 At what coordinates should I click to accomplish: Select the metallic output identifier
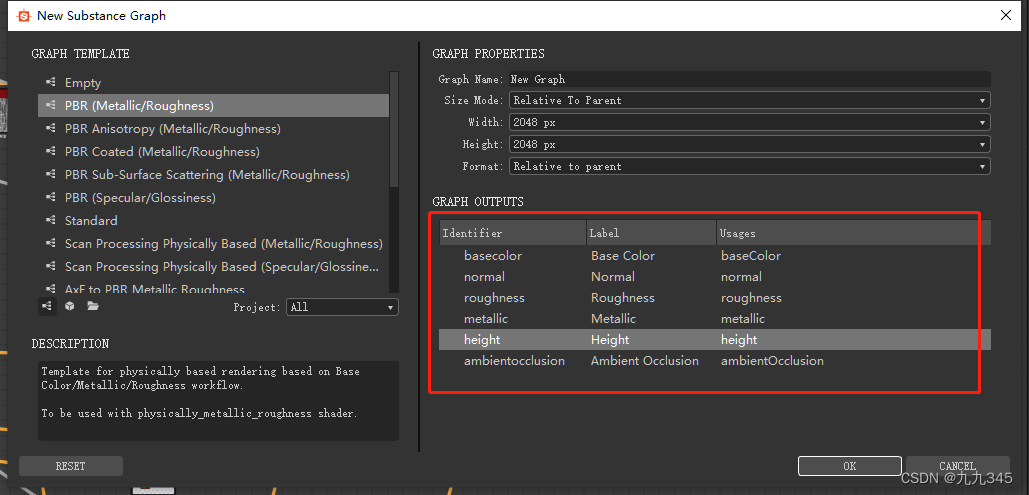tap(486, 318)
